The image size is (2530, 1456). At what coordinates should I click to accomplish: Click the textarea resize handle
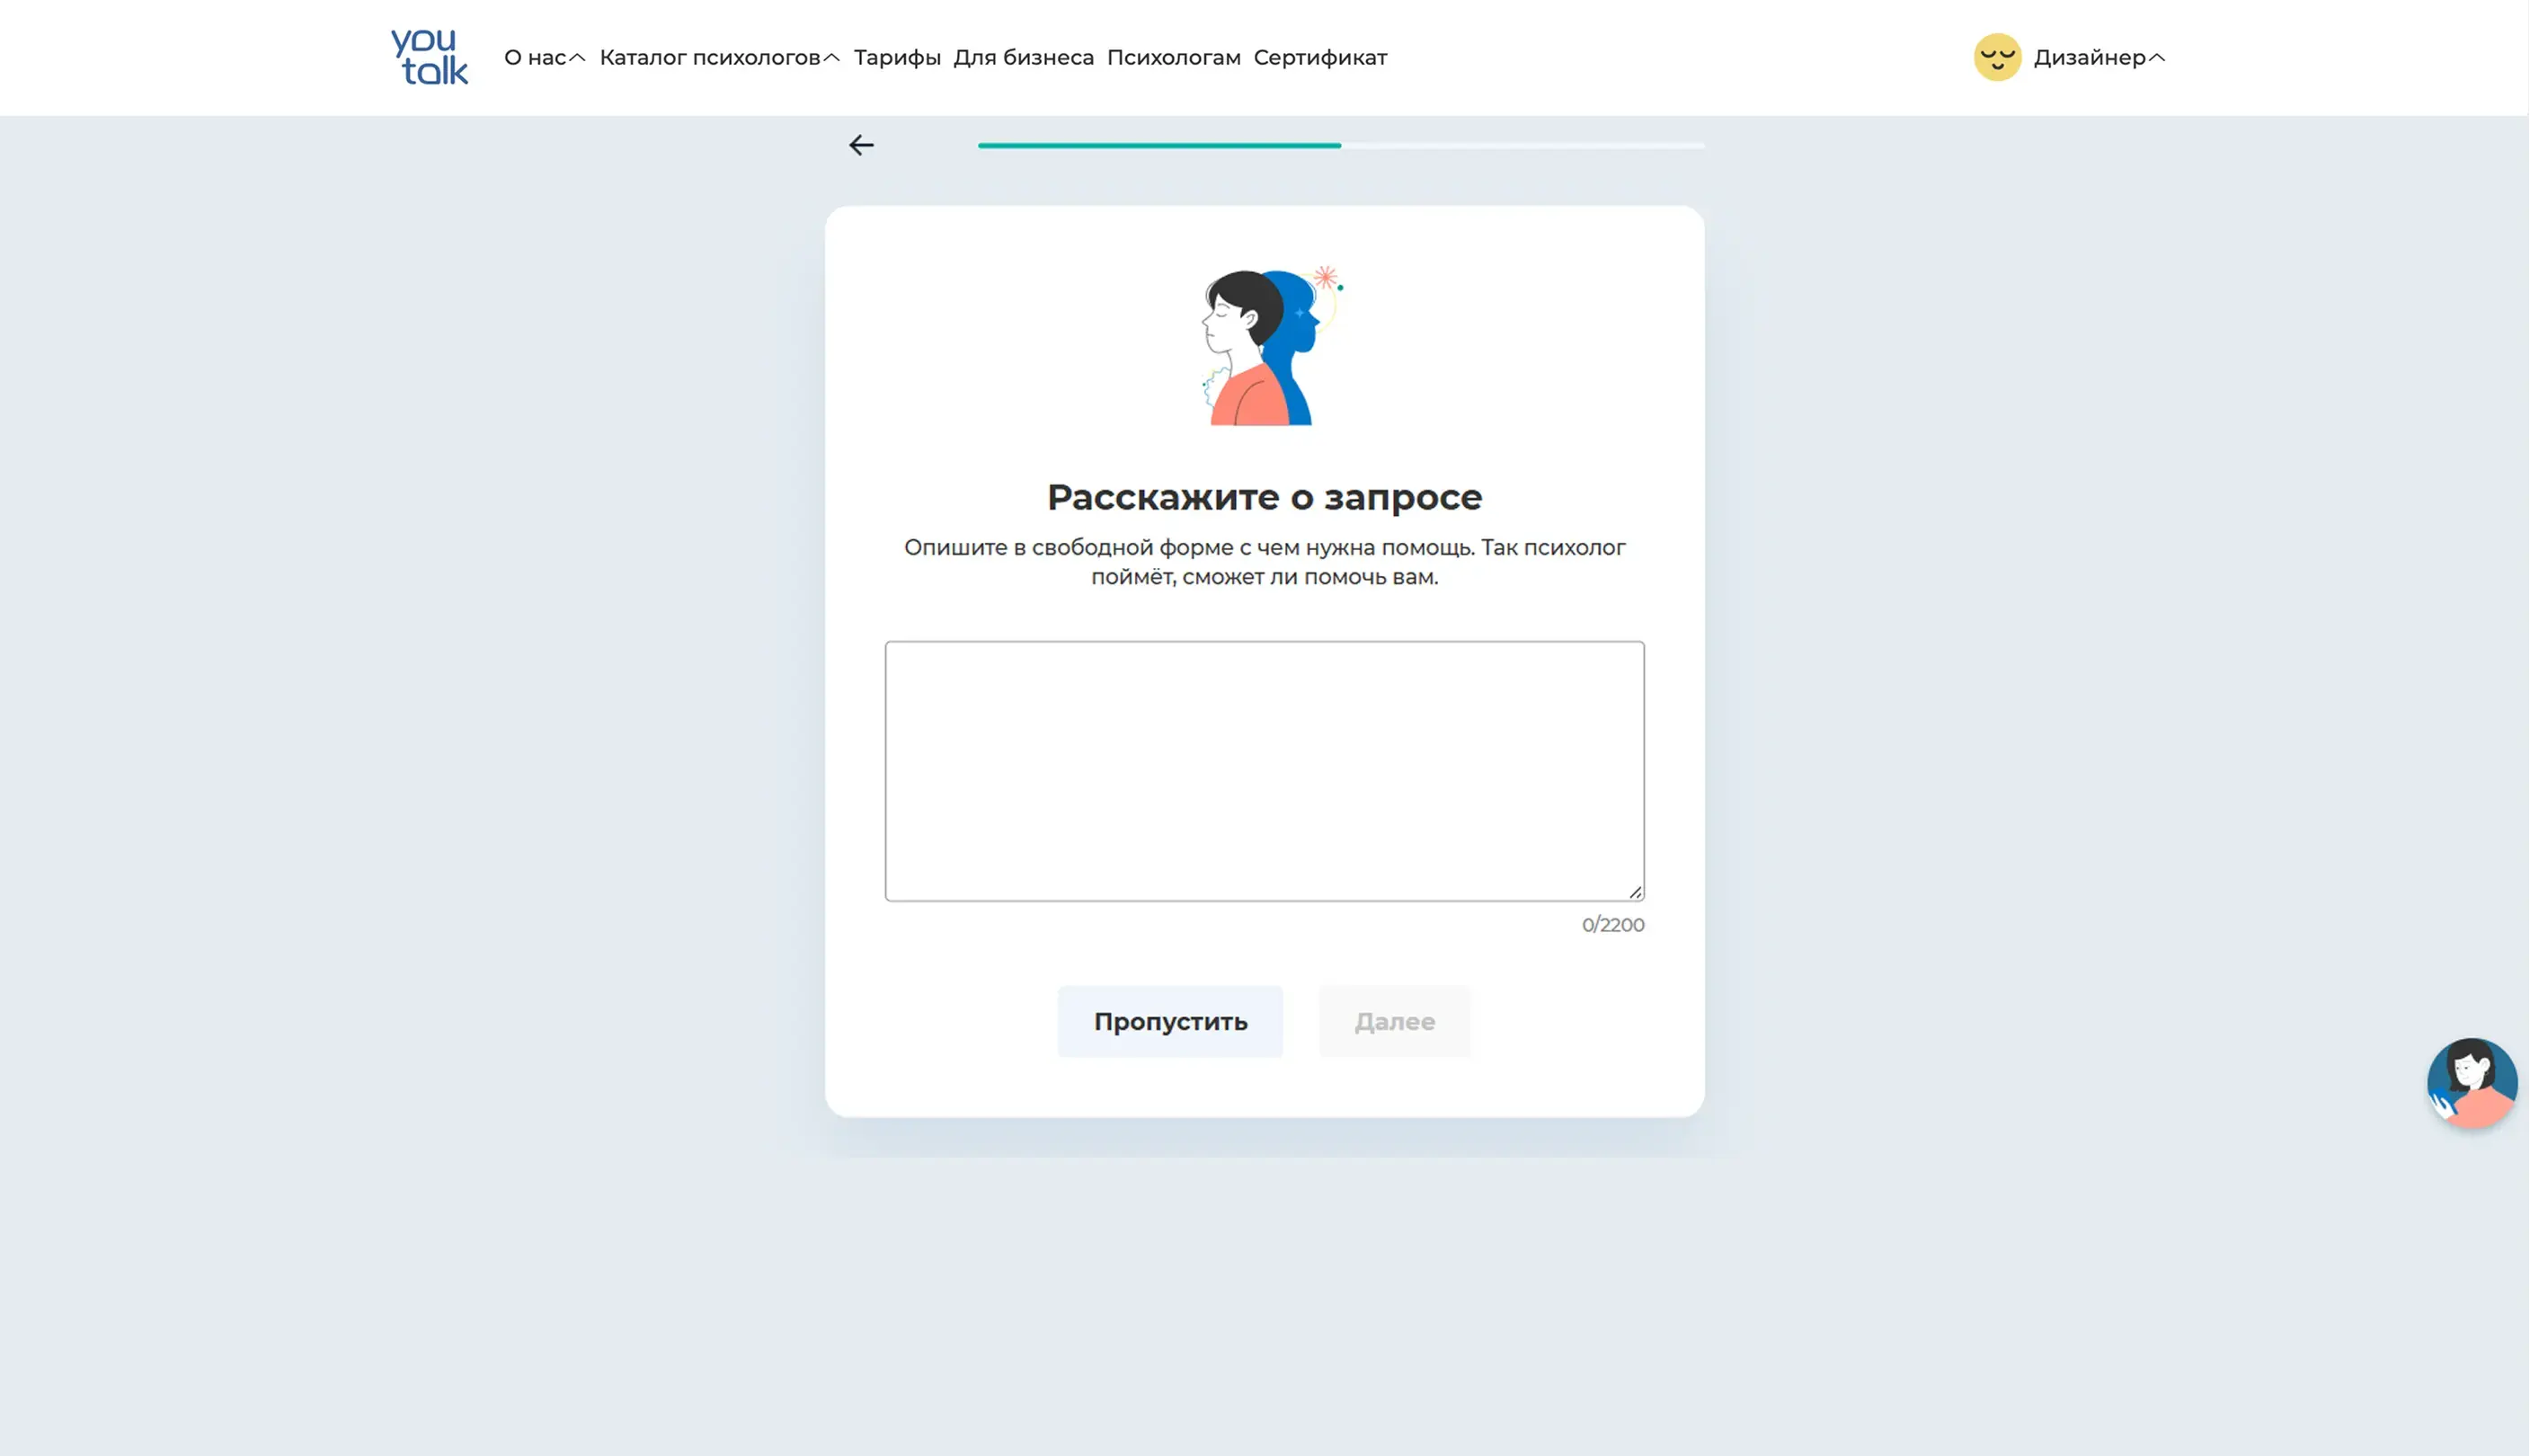1635,892
